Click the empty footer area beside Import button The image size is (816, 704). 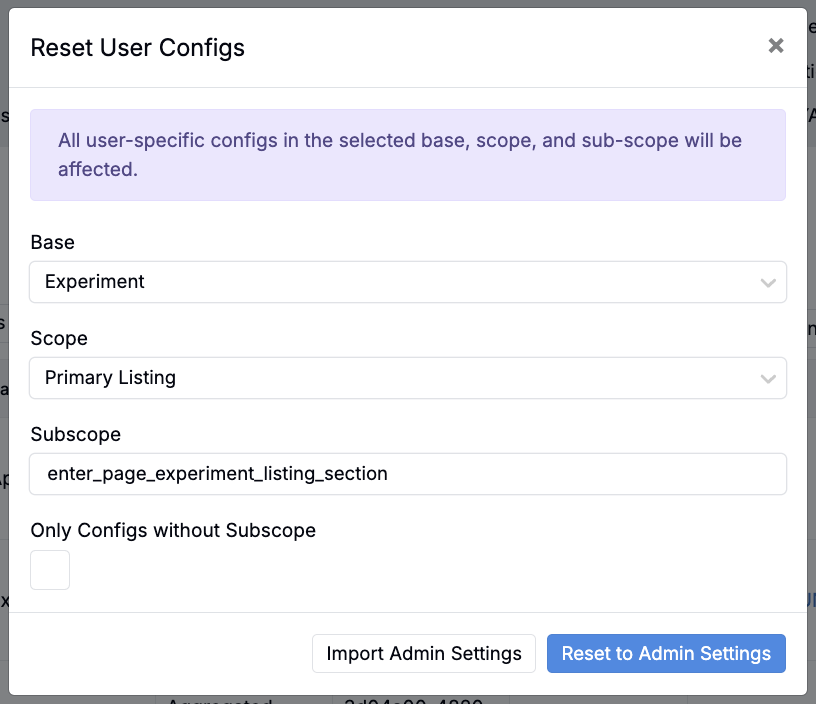(160, 653)
